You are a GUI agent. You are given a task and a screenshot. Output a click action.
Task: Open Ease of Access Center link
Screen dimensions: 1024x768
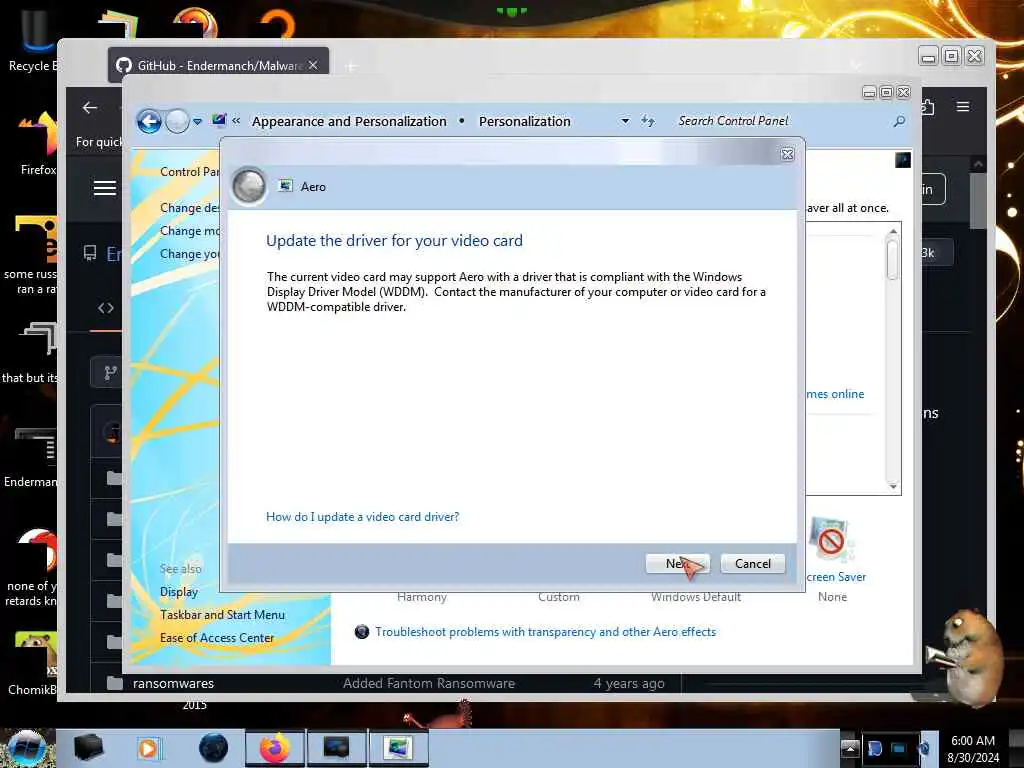click(x=217, y=637)
